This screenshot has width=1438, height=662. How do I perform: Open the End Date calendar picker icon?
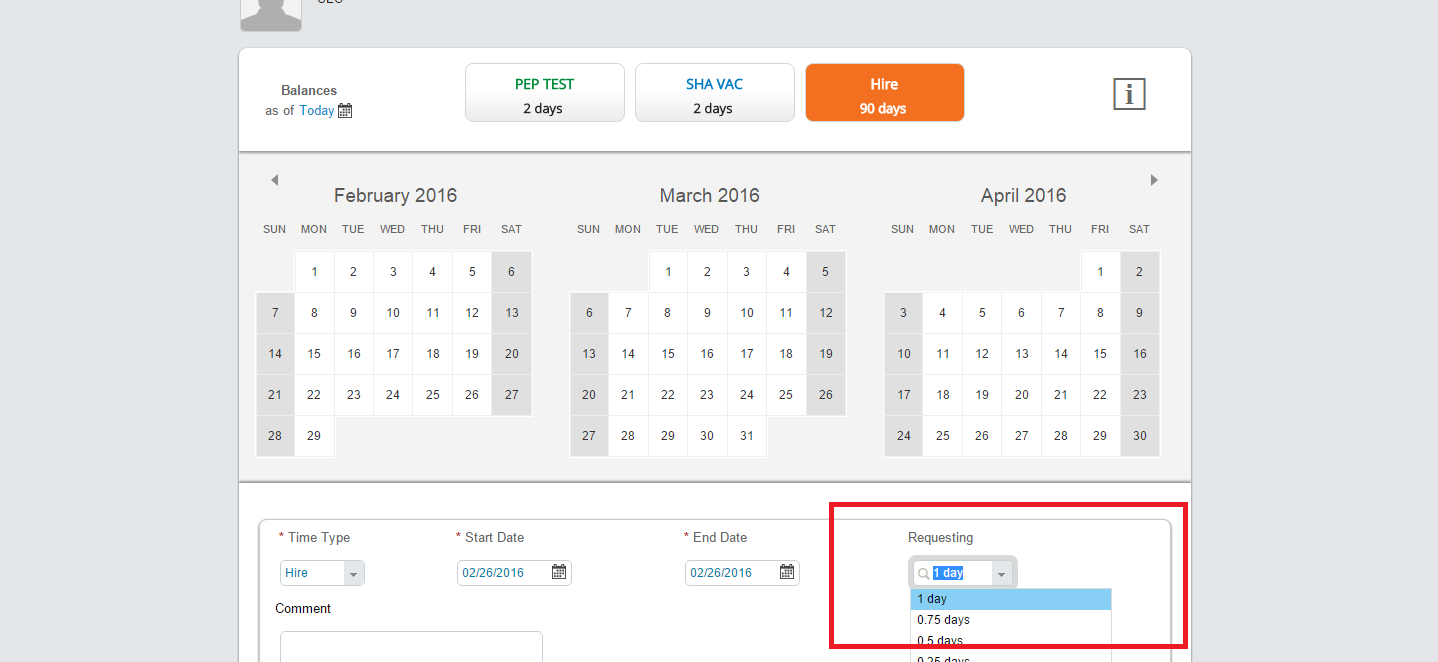[787, 572]
